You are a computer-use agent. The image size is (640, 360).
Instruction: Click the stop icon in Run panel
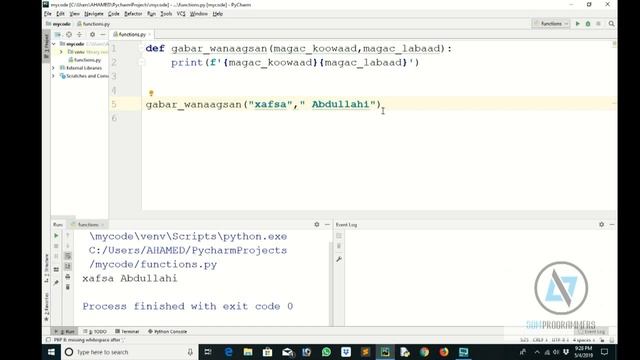pyautogui.click(x=56, y=246)
